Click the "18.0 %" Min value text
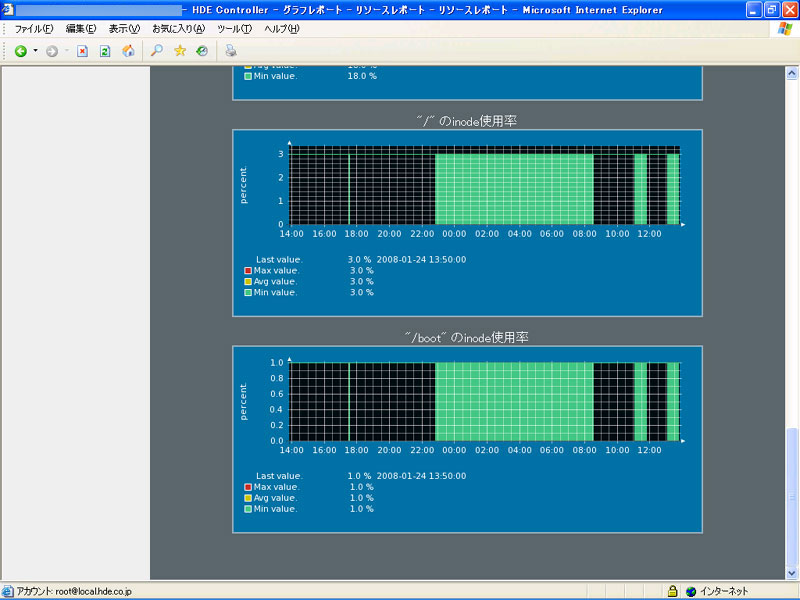The height and width of the screenshot is (600, 800). pos(362,76)
